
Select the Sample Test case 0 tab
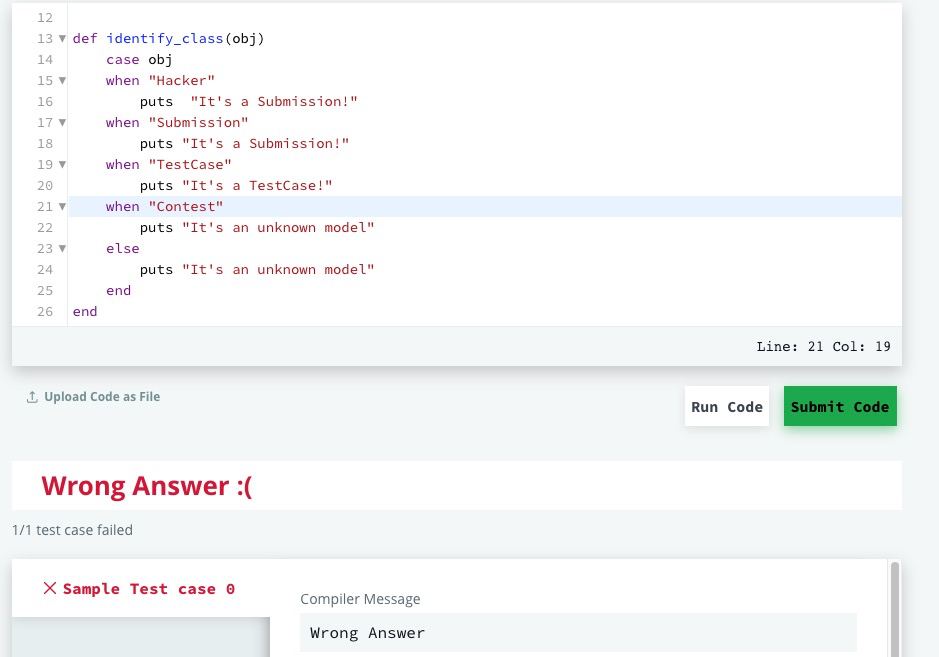(141, 588)
